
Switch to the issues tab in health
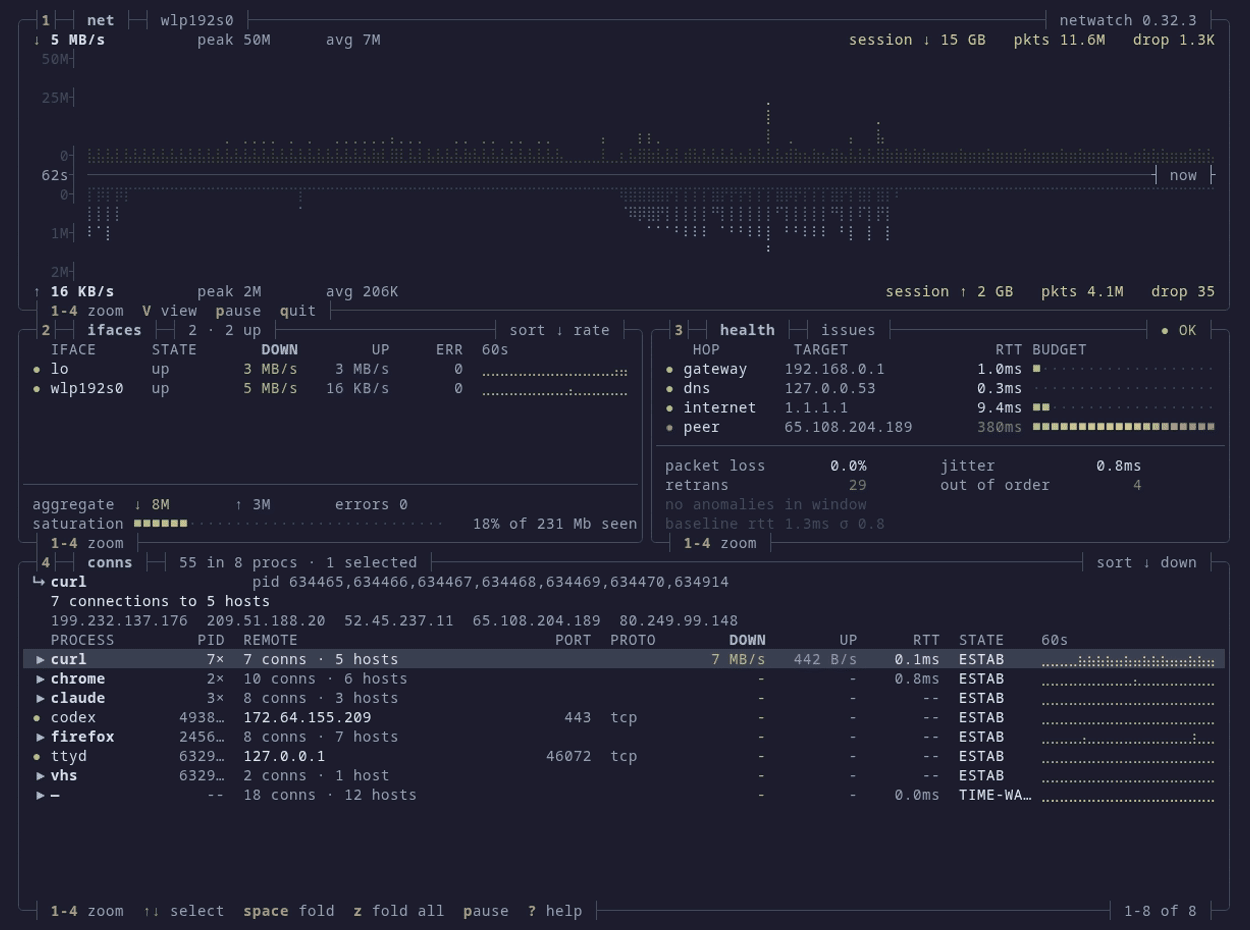pos(848,330)
